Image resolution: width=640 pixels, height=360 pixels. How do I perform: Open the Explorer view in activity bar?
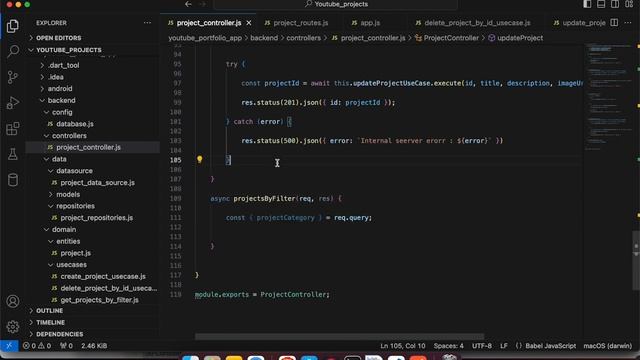click(x=13, y=26)
